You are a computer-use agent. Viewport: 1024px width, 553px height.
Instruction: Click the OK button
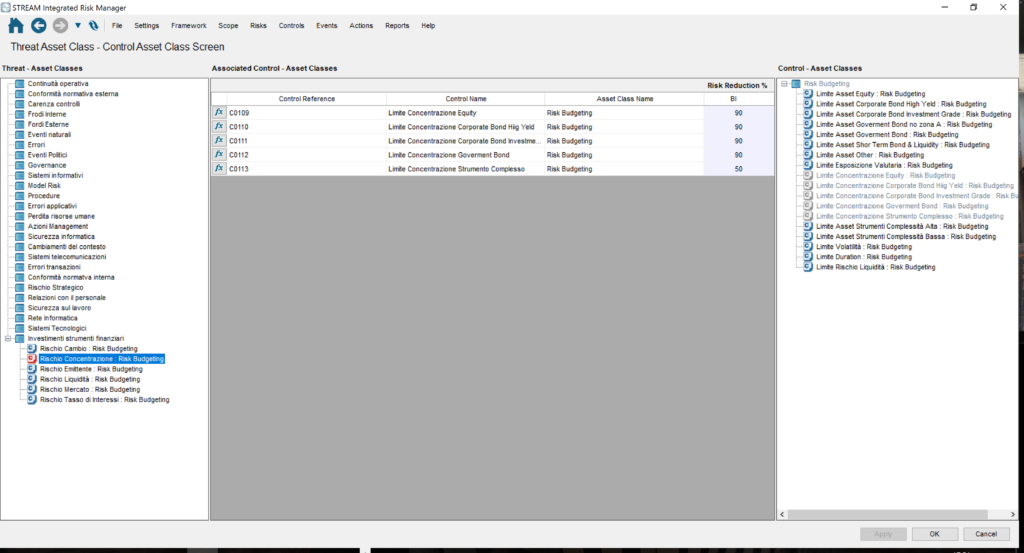pyautogui.click(x=935, y=534)
